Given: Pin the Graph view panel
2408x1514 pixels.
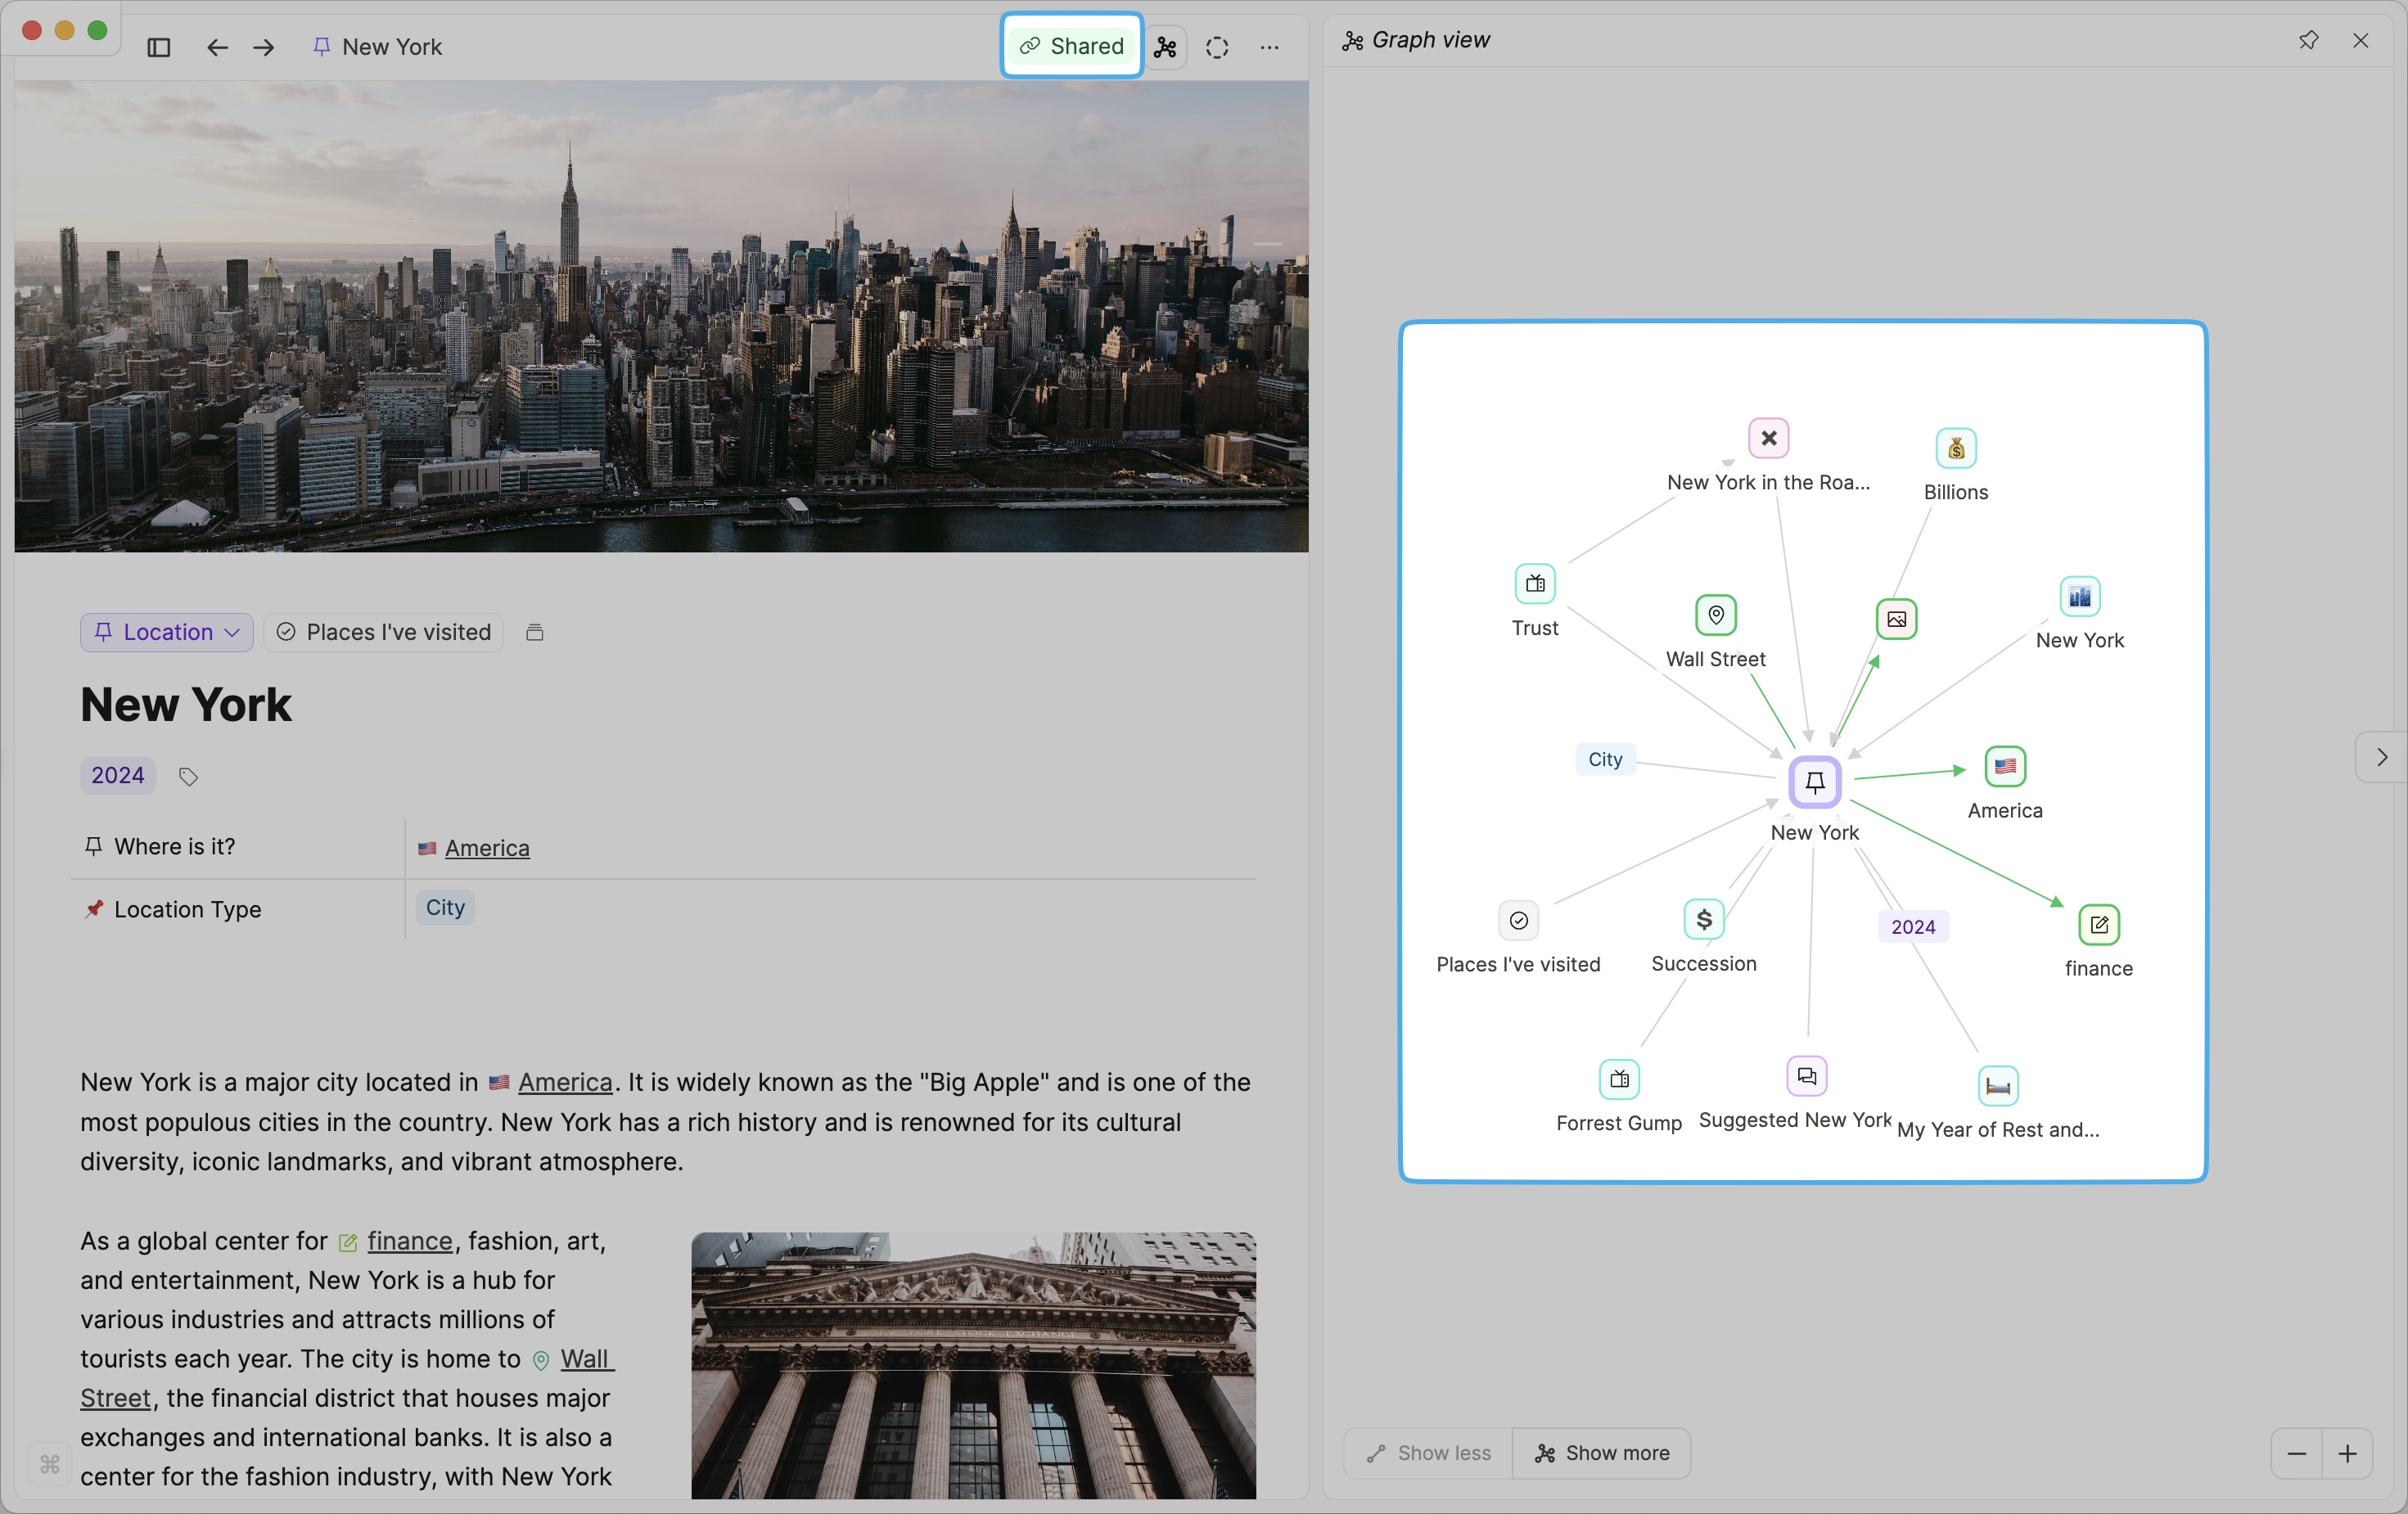Looking at the screenshot, I should (x=2308, y=40).
